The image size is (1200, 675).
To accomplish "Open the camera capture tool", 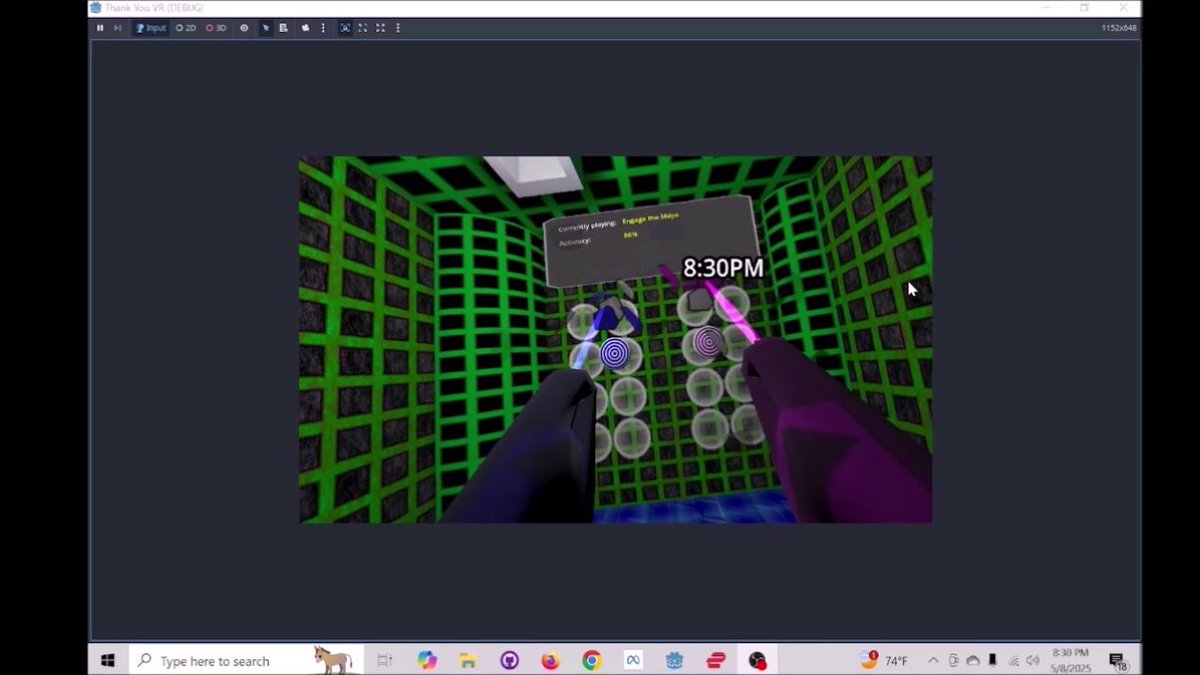I will [345, 28].
